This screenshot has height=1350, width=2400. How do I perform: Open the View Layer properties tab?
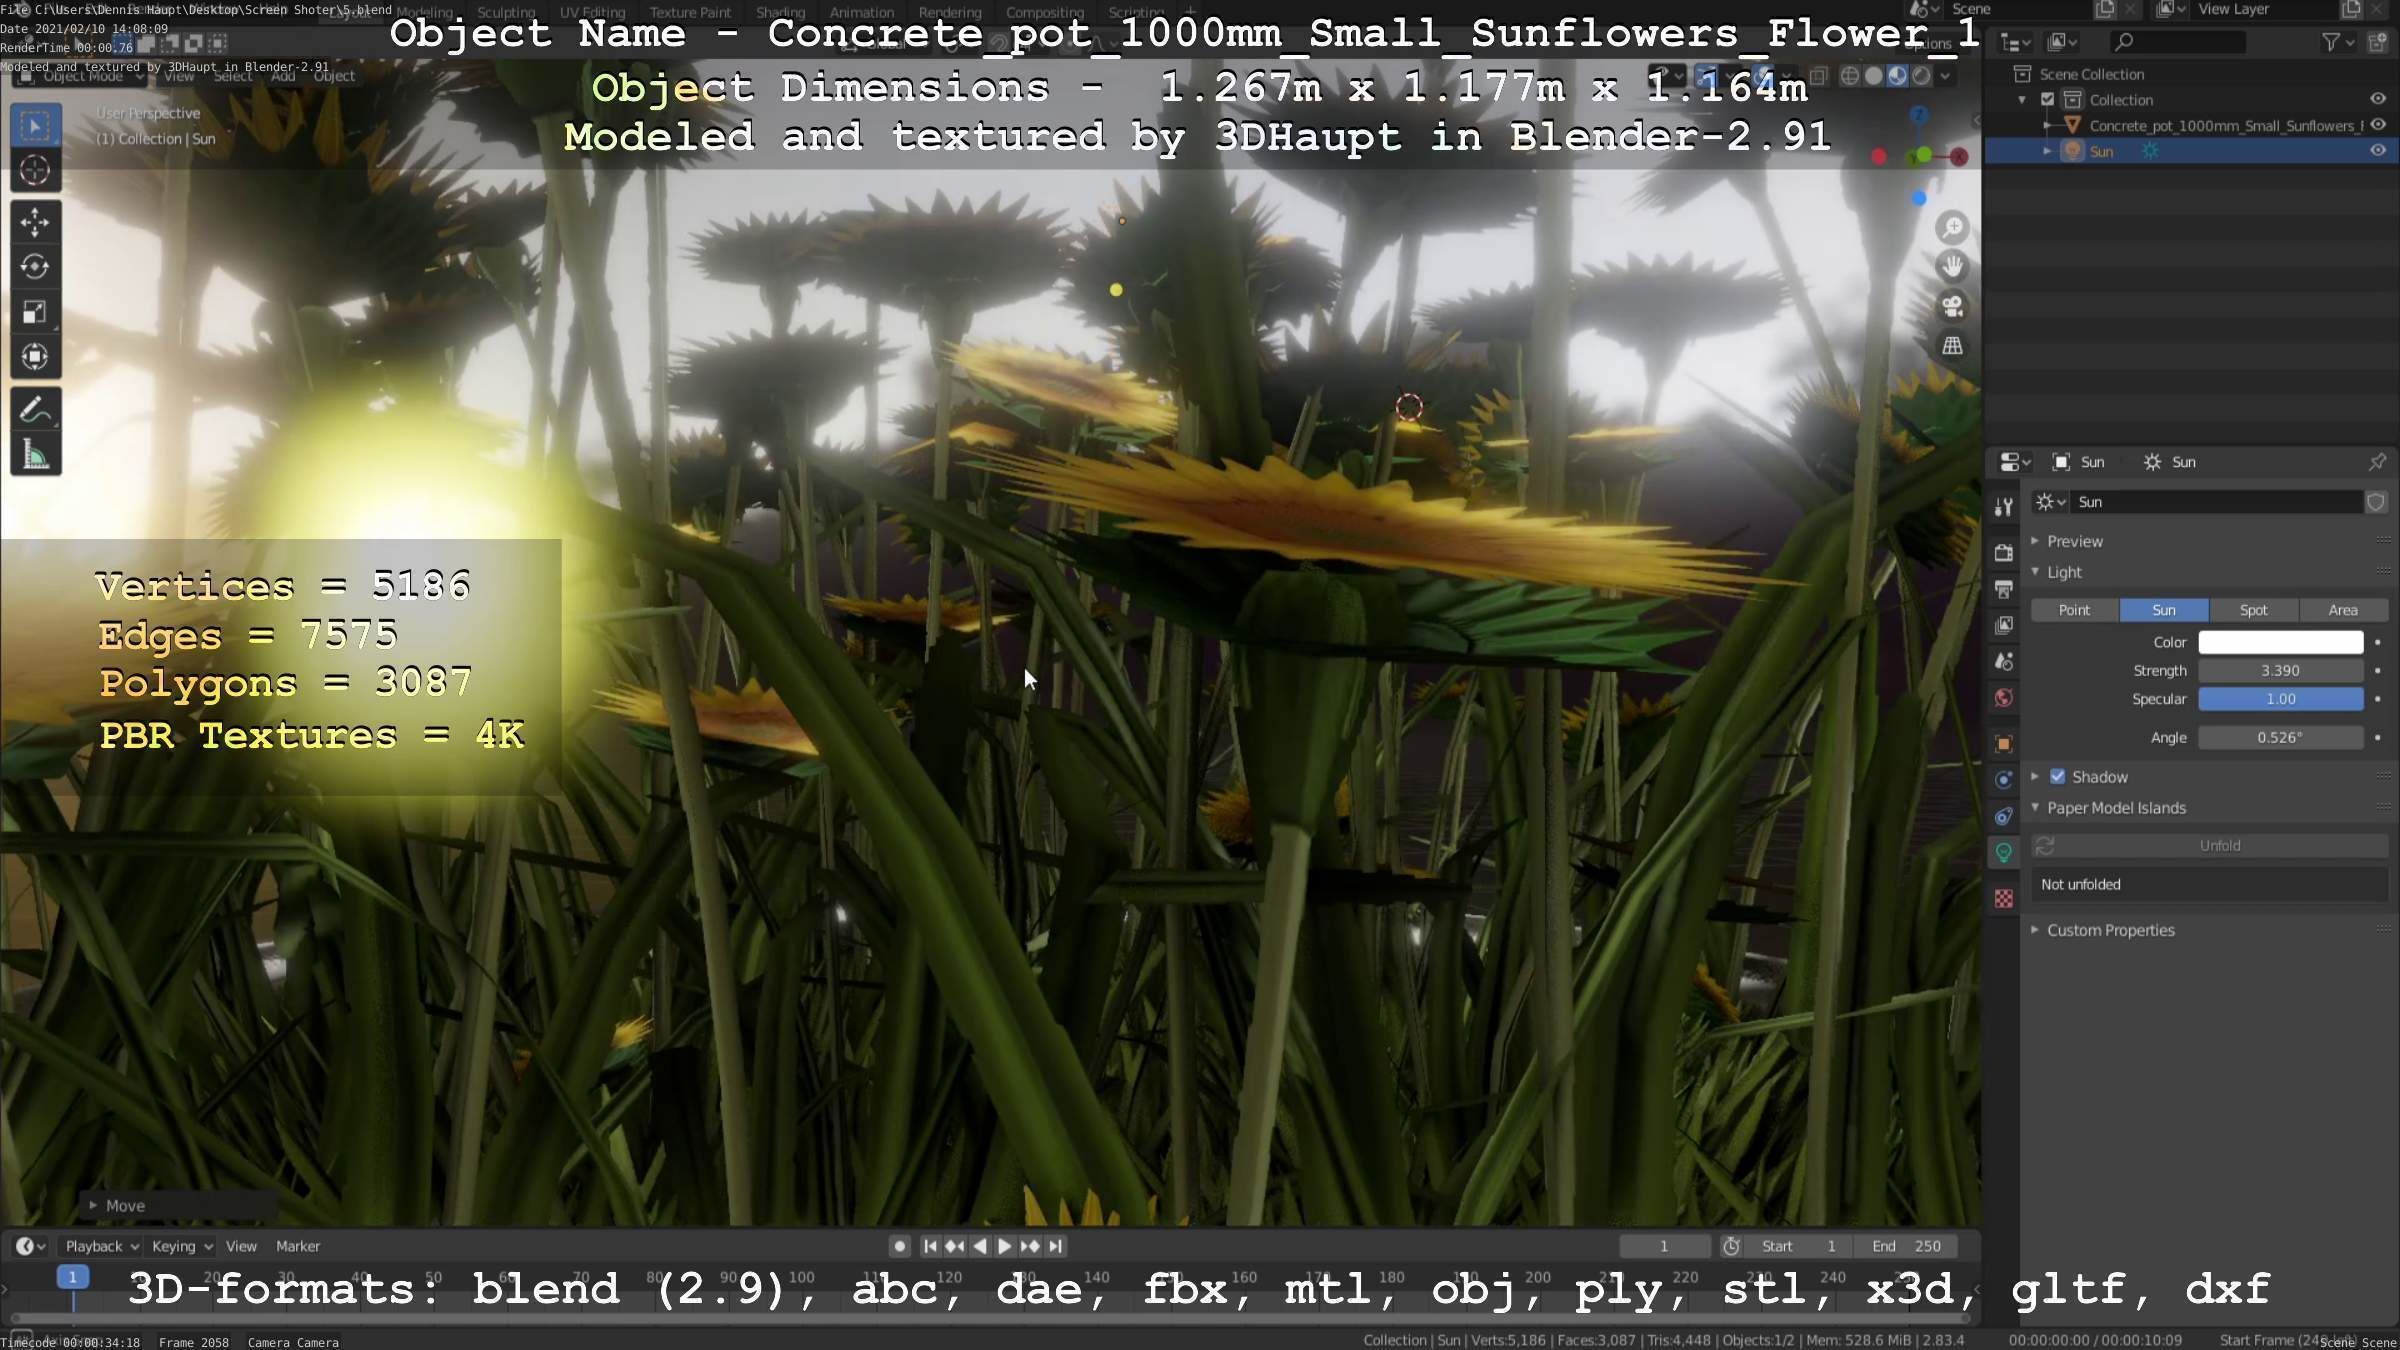[2004, 626]
